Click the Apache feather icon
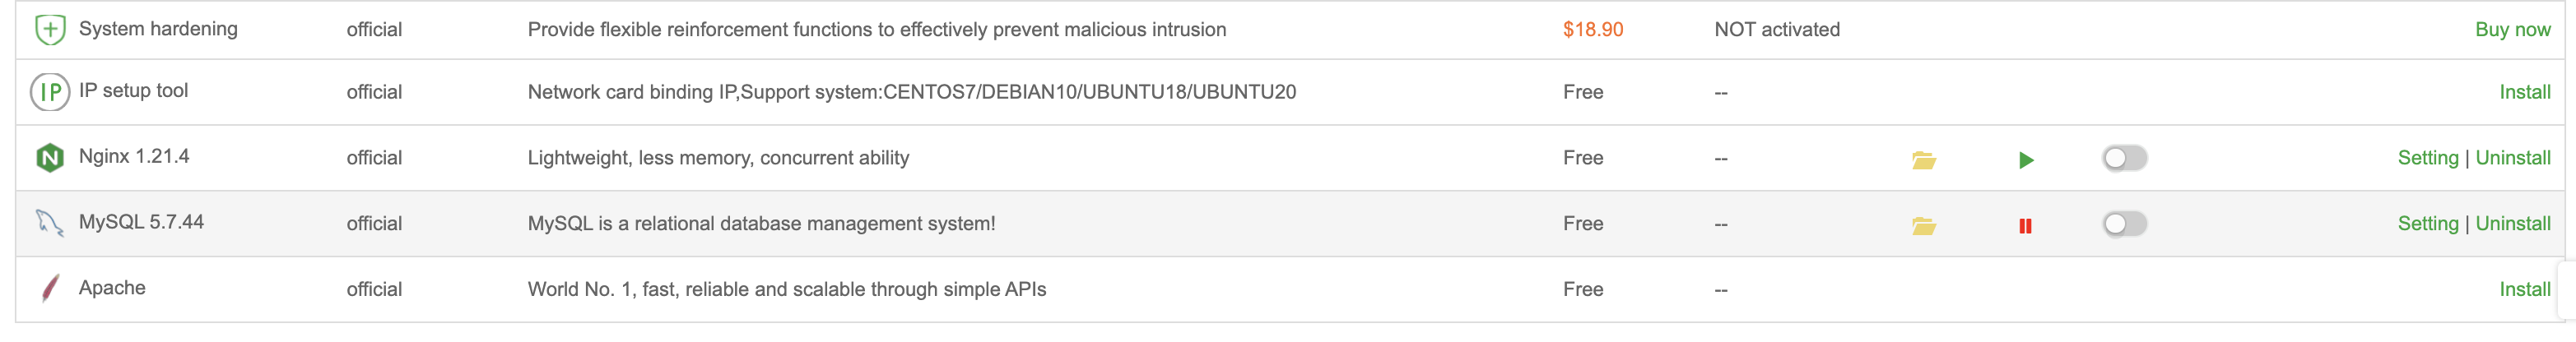Viewport: 2576px width, 342px height. 49,289
